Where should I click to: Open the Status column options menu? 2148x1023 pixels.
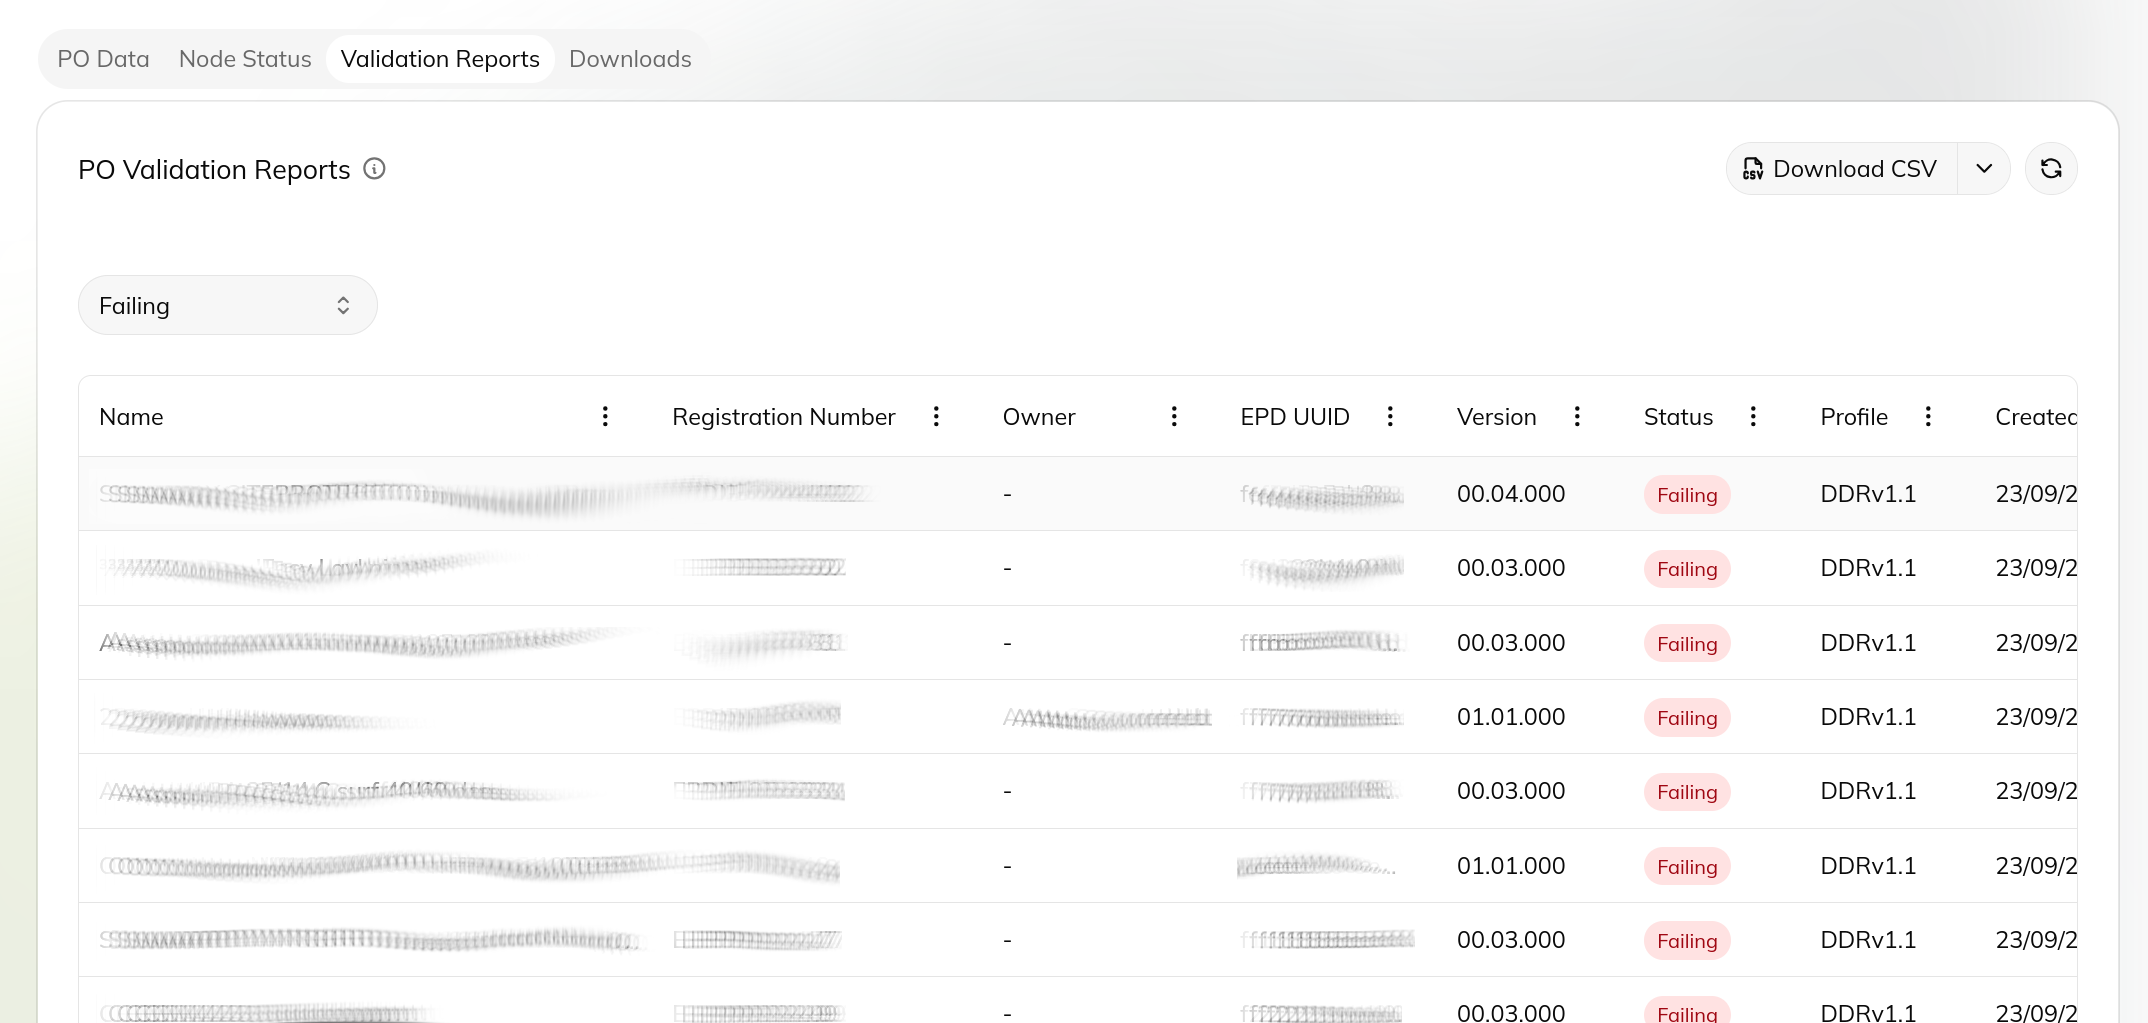1753,416
